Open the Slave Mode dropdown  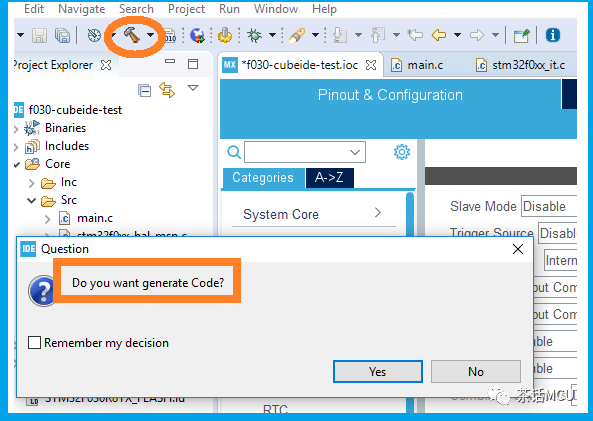[549, 206]
